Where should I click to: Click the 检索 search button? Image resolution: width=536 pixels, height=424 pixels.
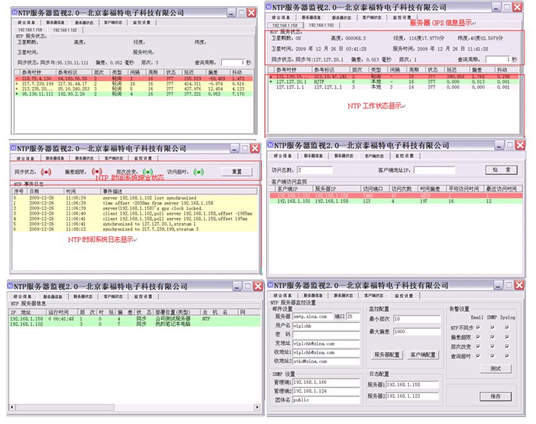[x=501, y=170]
